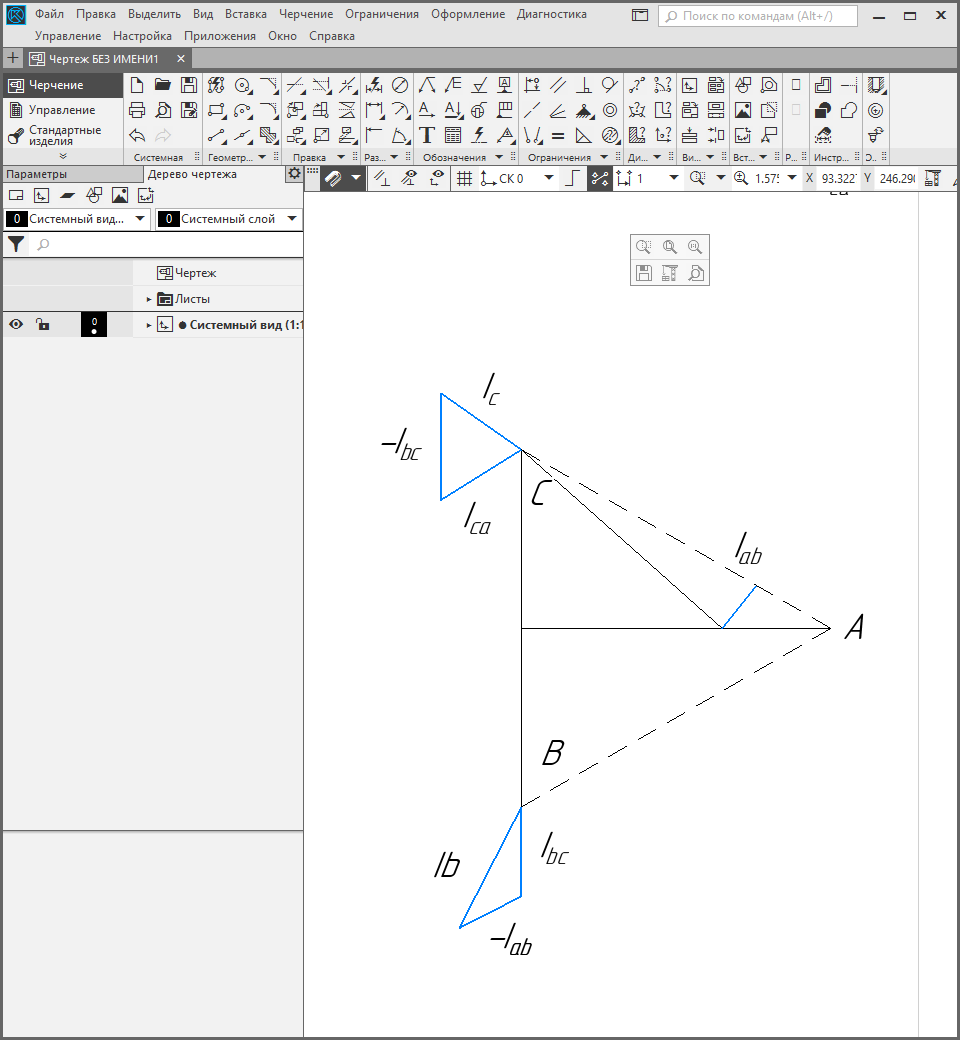
Task: Select the Text tool with the T icon
Action: coord(427,135)
